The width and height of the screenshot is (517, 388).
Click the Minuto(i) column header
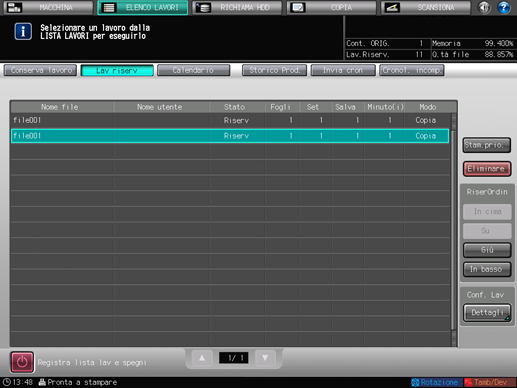[x=385, y=107]
